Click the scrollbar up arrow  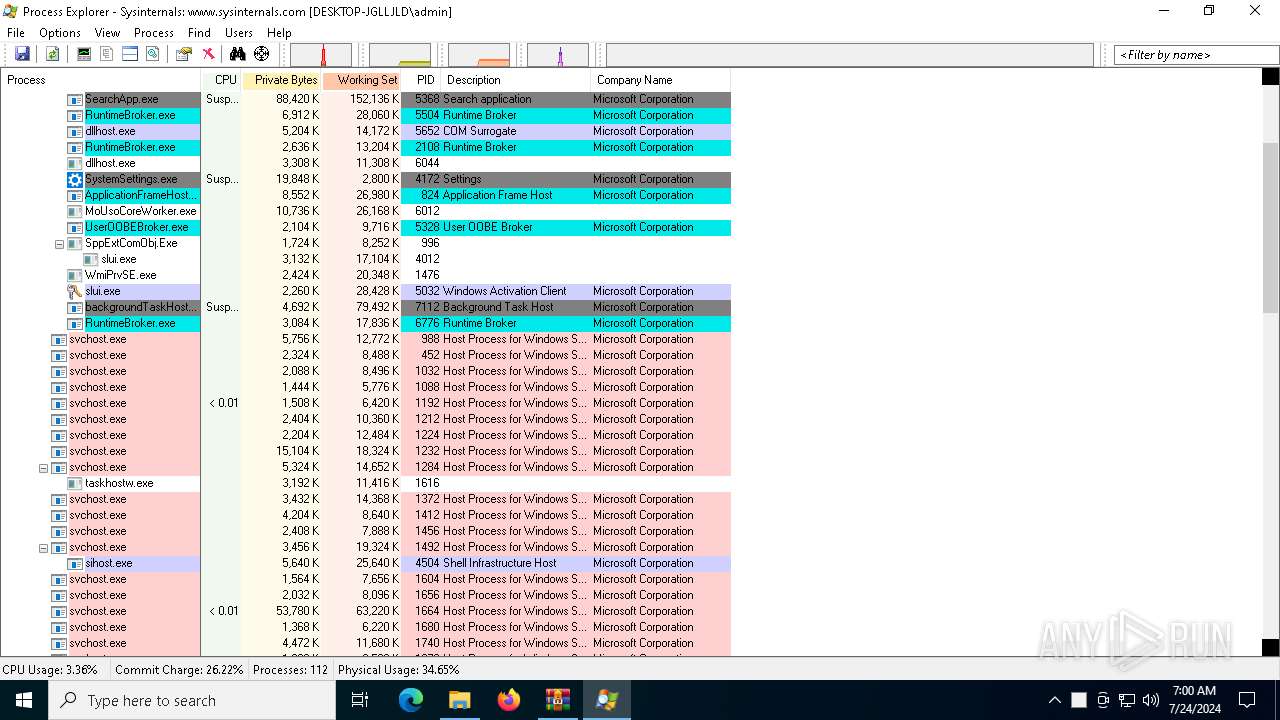pyautogui.click(x=1270, y=77)
